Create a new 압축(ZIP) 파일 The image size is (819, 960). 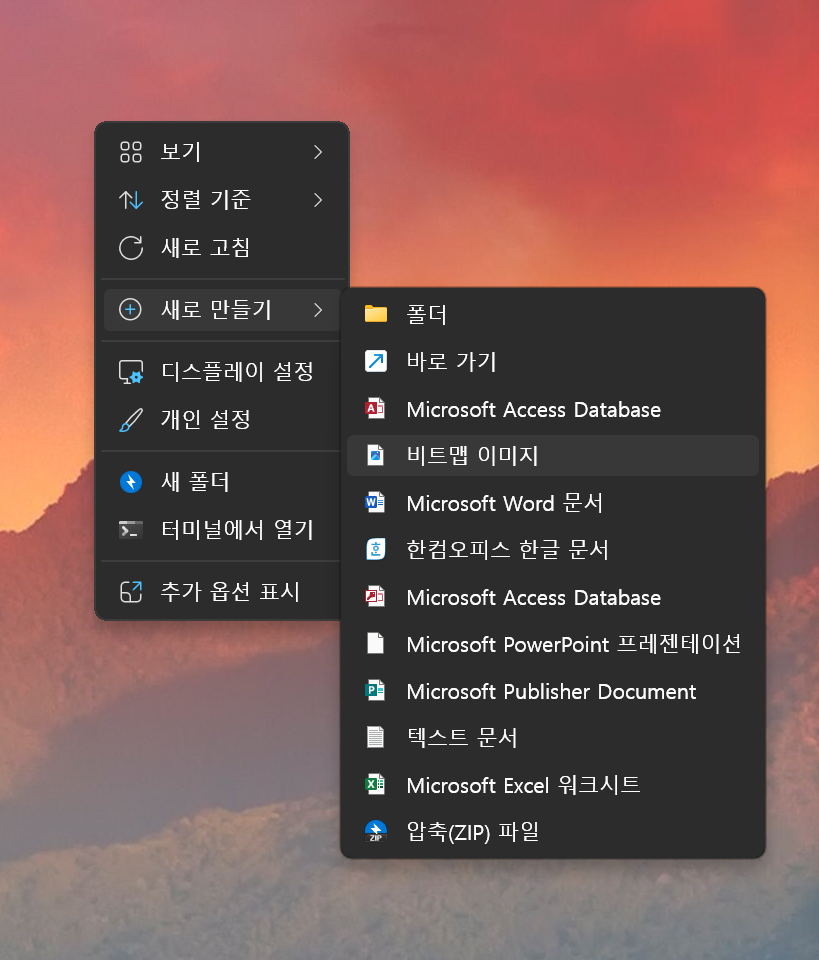pyautogui.click(x=553, y=831)
